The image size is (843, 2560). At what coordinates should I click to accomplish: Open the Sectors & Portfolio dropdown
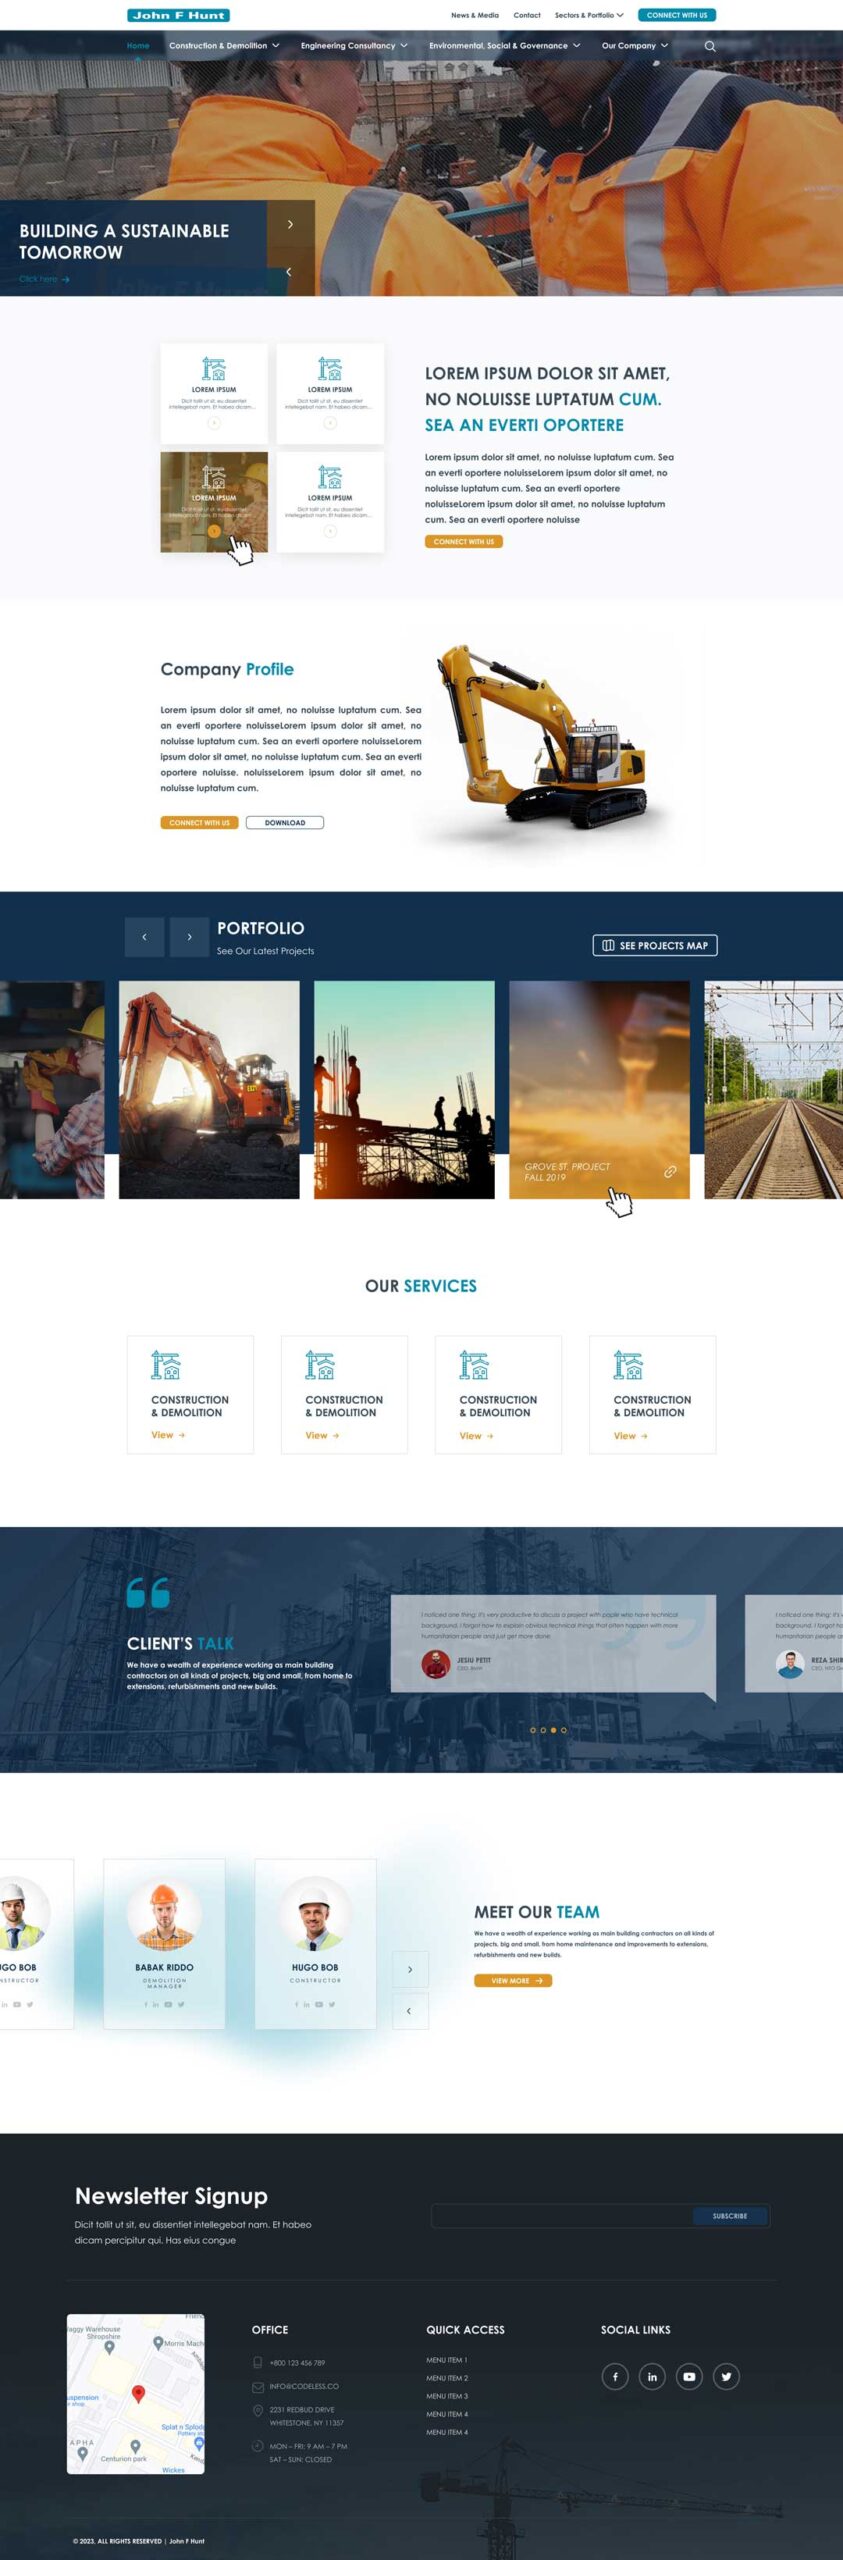pos(589,15)
